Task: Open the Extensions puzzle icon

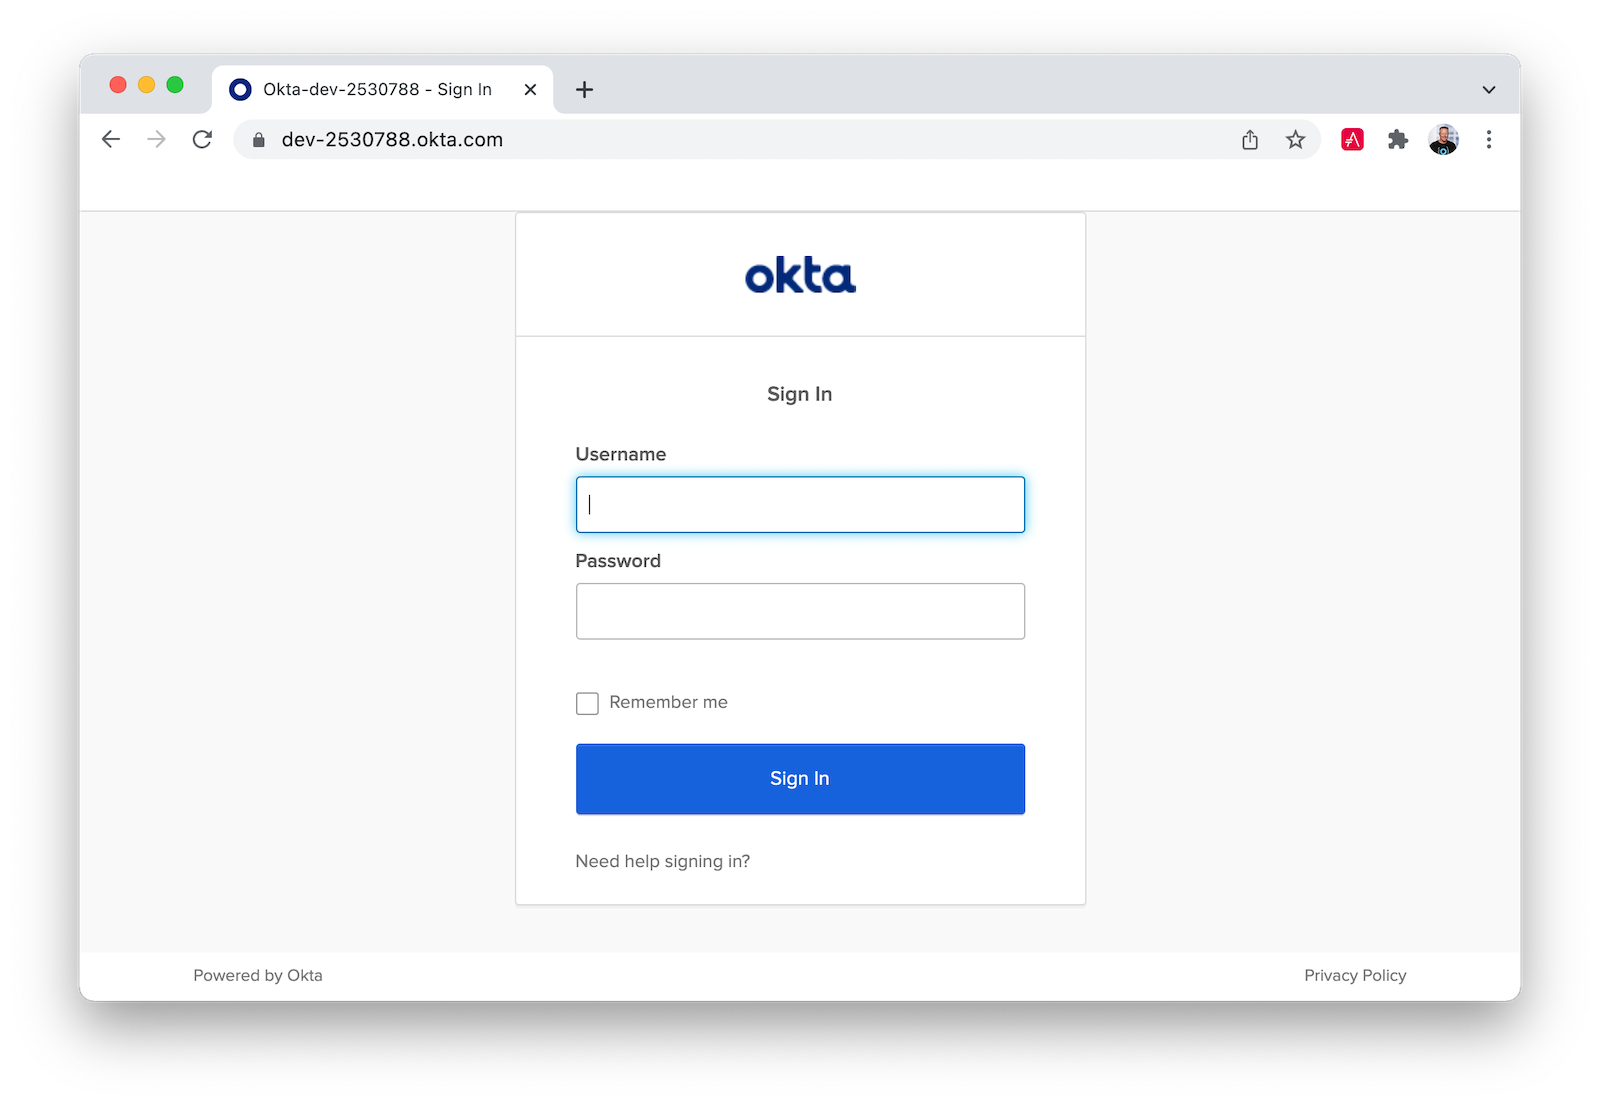Action: pos(1398,140)
